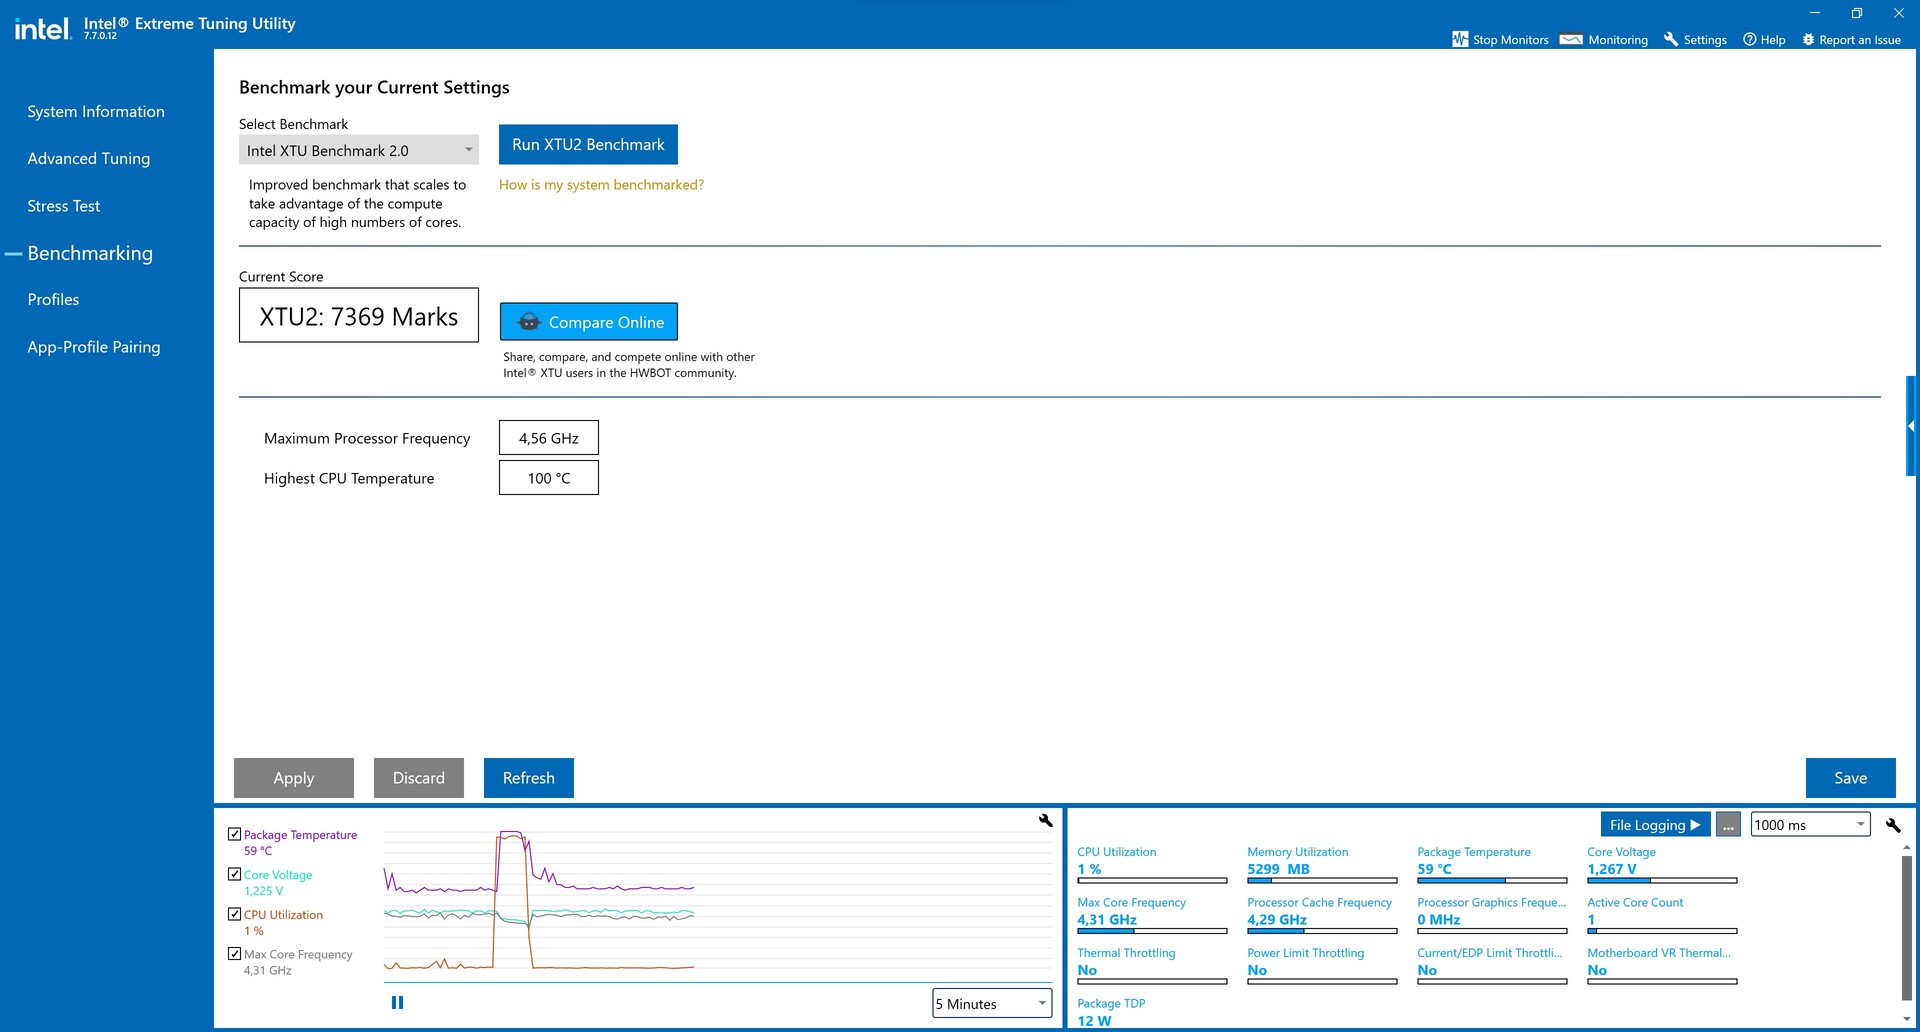Image resolution: width=1920 pixels, height=1032 pixels.
Task: Open App-Profile Pairing section
Action: [94, 347]
